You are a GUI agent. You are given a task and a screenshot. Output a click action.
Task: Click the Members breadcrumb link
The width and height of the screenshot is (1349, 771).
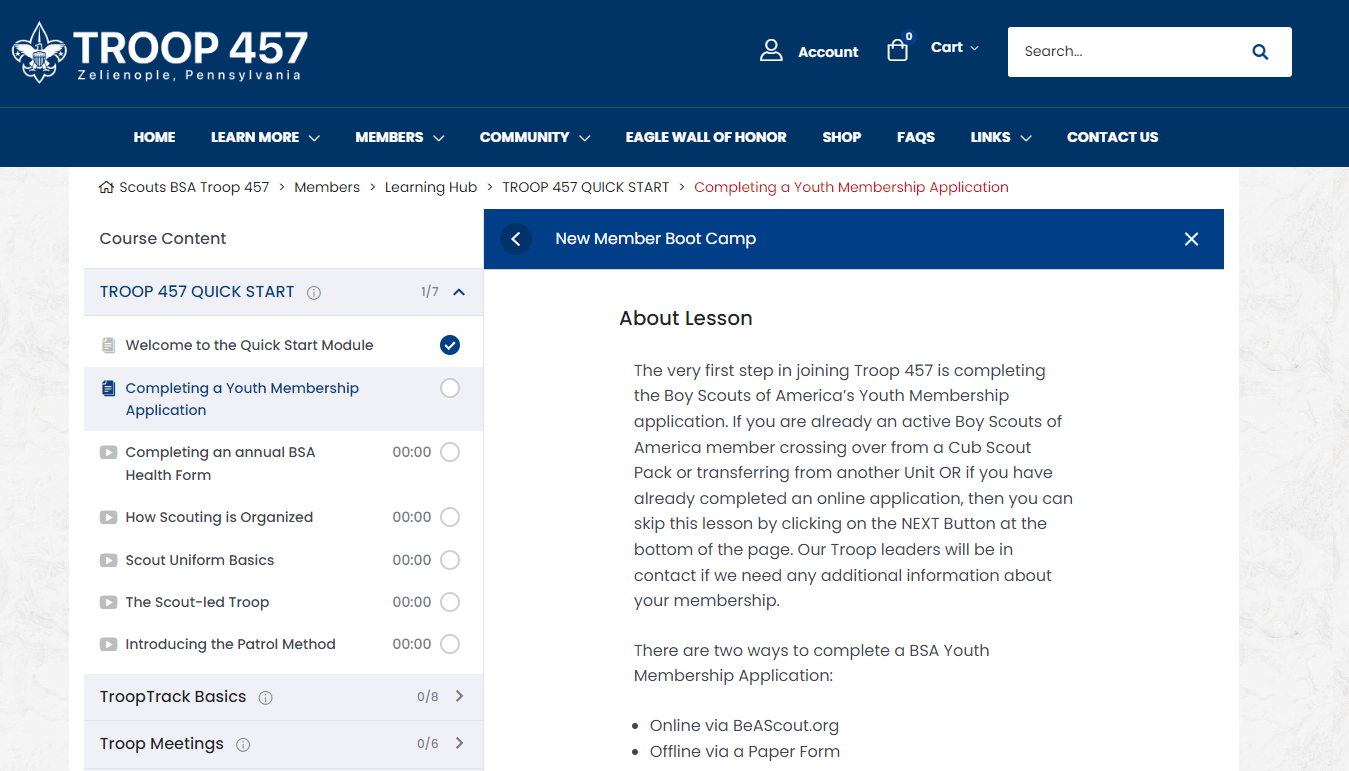coord(327,187)
